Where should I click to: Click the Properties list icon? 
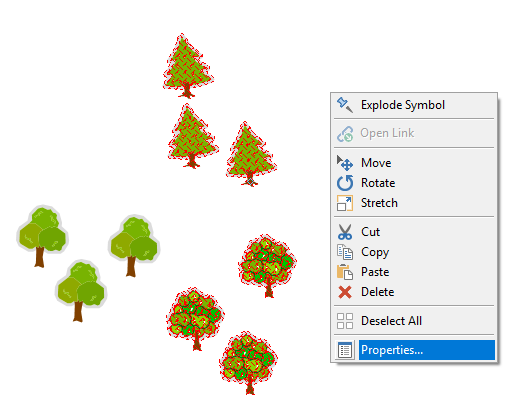345,350
